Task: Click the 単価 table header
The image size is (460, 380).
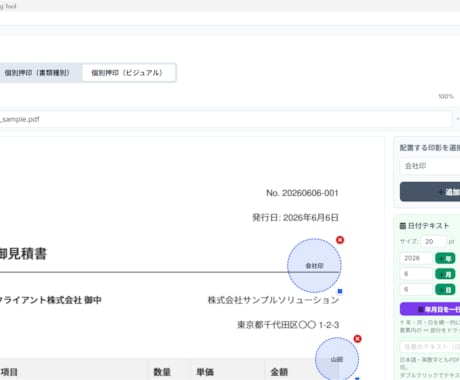Action: [205, 372]
